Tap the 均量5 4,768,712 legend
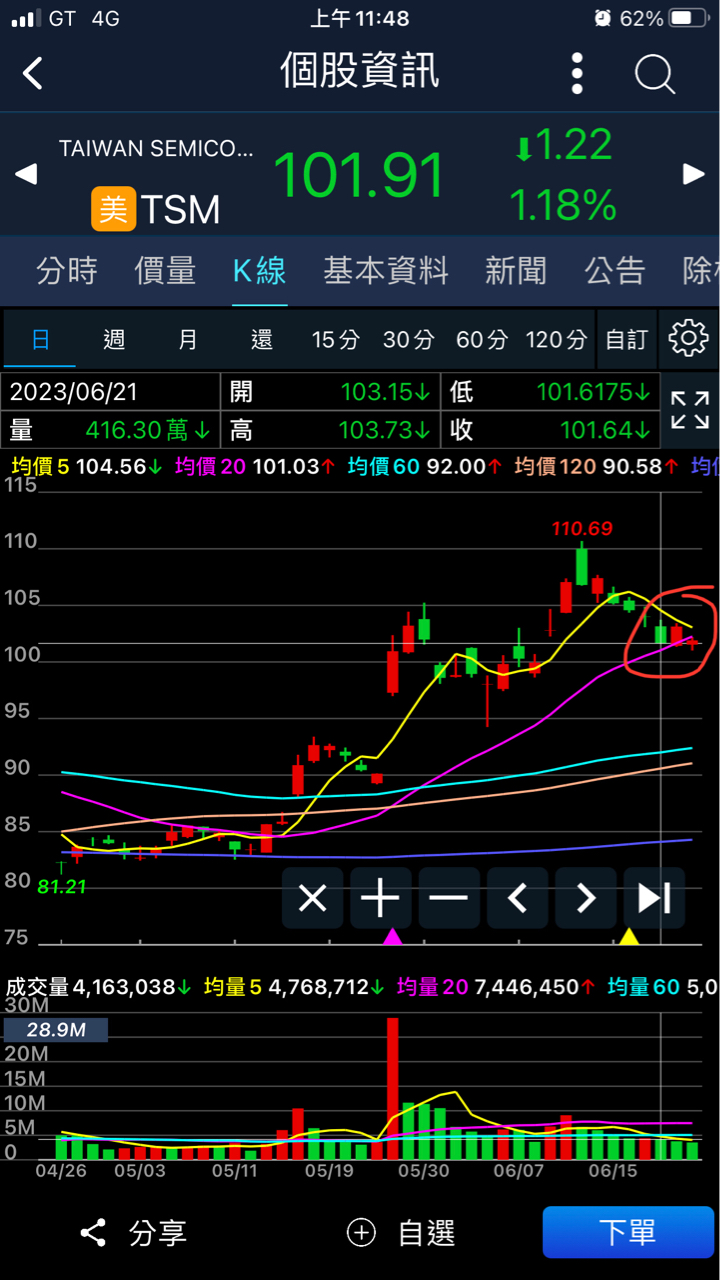The width and height of the screenshot is (720, 1280). coord(296,987)
